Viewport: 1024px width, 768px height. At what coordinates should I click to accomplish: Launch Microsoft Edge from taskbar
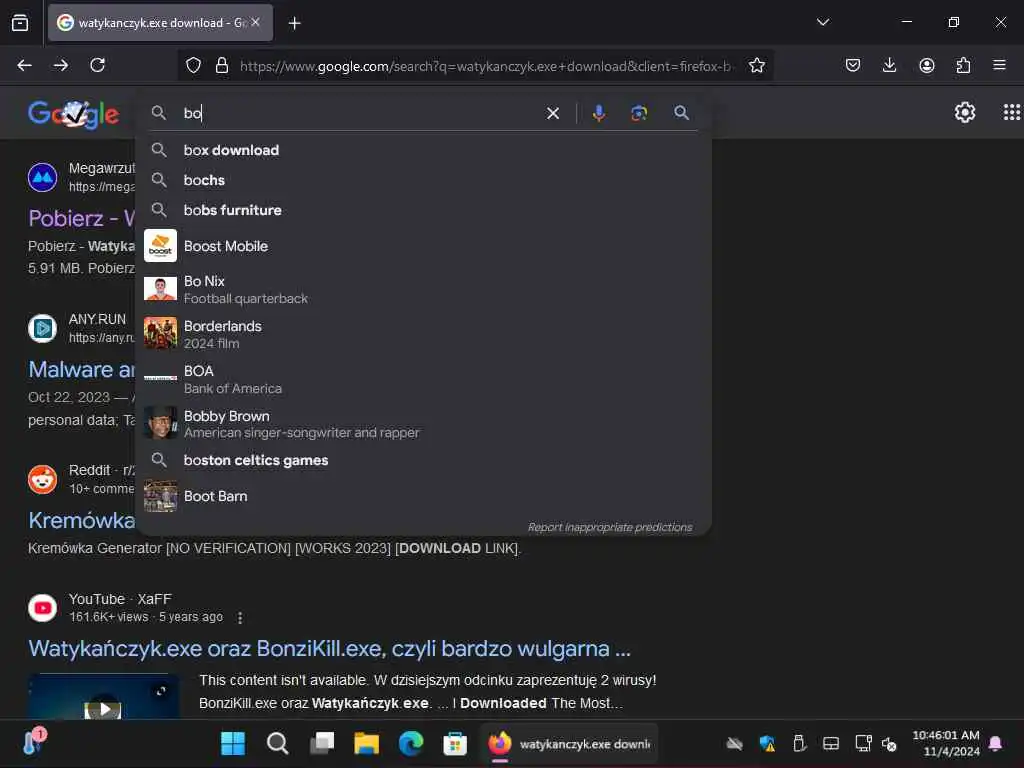point(411,743)
